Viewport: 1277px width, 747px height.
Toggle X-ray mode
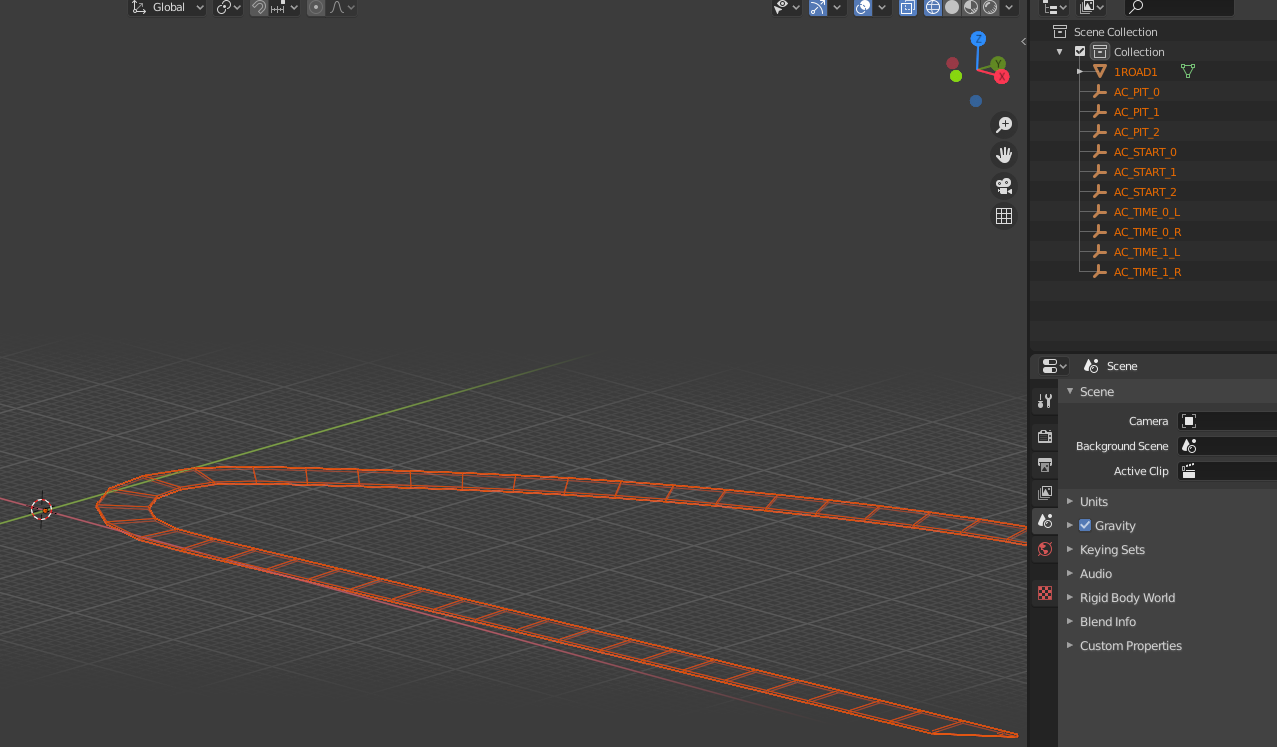(907, 7)
